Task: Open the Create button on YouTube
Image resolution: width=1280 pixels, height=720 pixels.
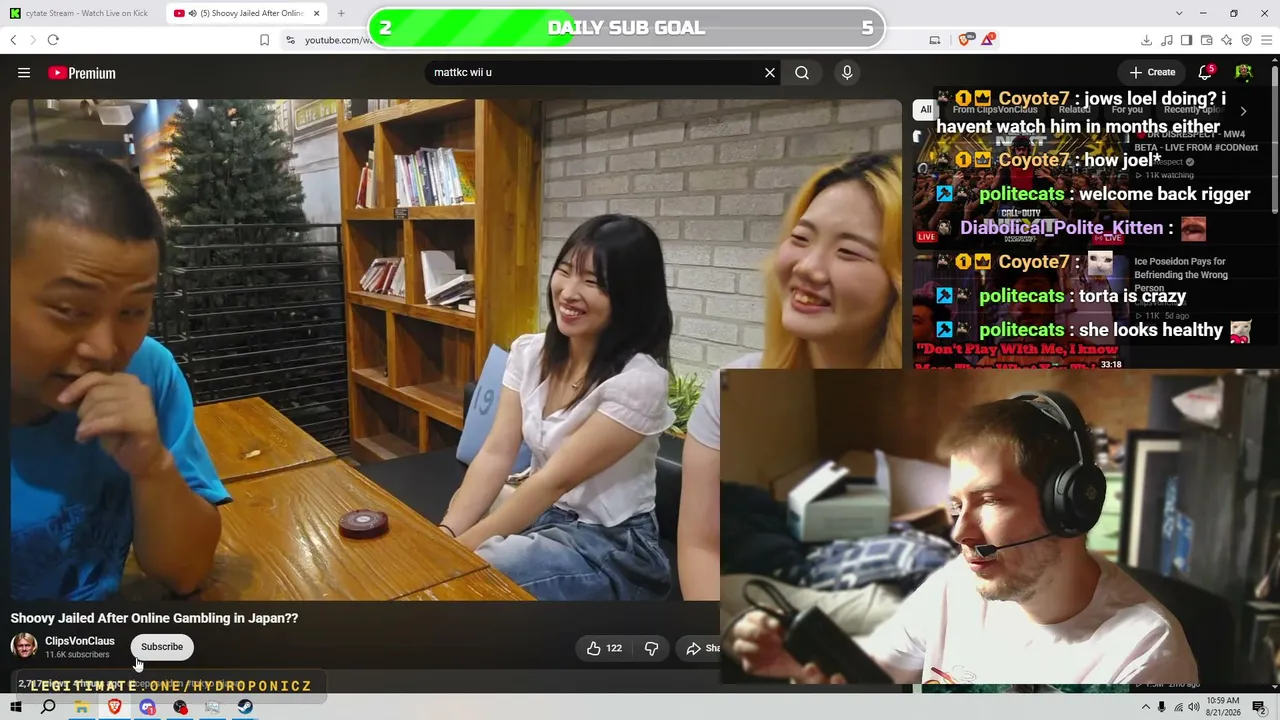Action: [1152, 72]
